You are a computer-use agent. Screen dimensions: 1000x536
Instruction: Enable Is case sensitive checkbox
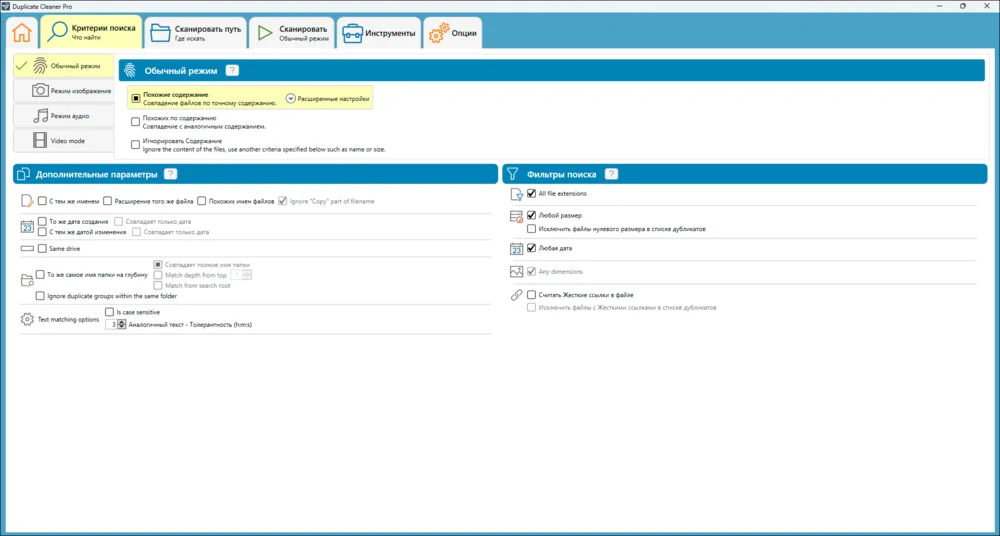click(109, 313)
